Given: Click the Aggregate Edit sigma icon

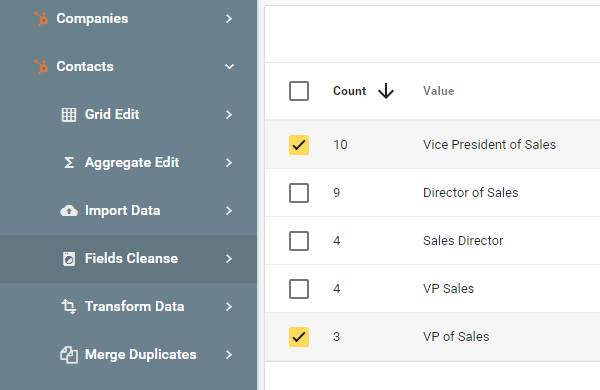Looking at the screenshot, I should click(69, 163).
